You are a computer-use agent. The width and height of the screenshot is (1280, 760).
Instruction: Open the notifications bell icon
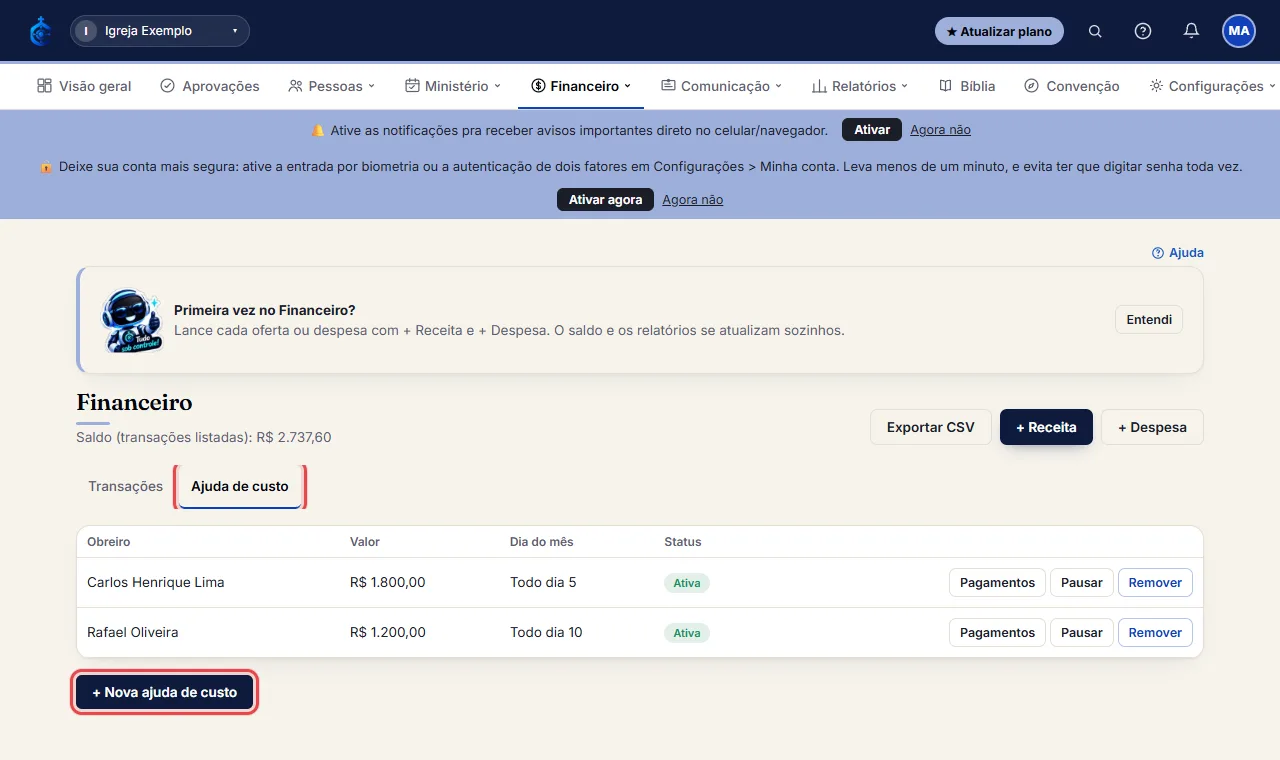pyautogui.click(x=1191, y=31)
